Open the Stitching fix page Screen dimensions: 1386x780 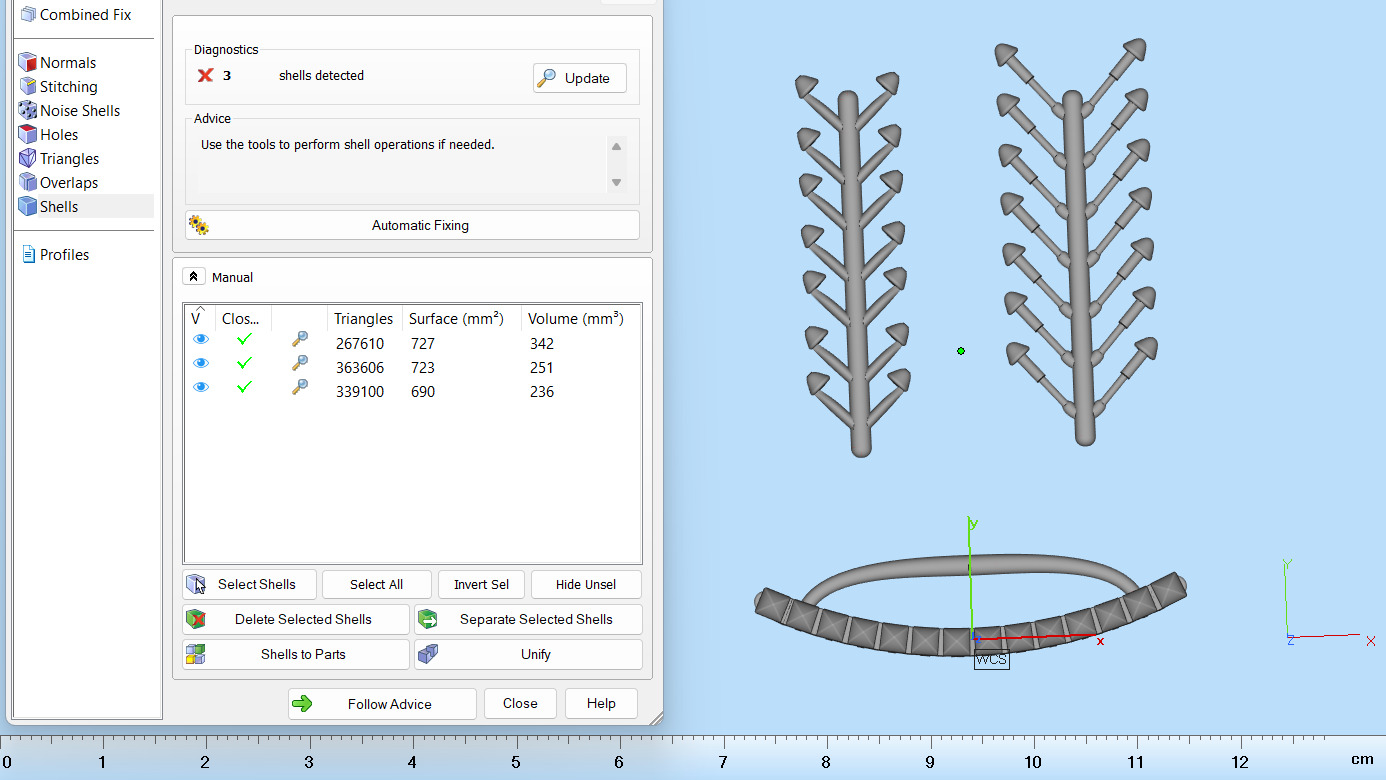(59, 87)
